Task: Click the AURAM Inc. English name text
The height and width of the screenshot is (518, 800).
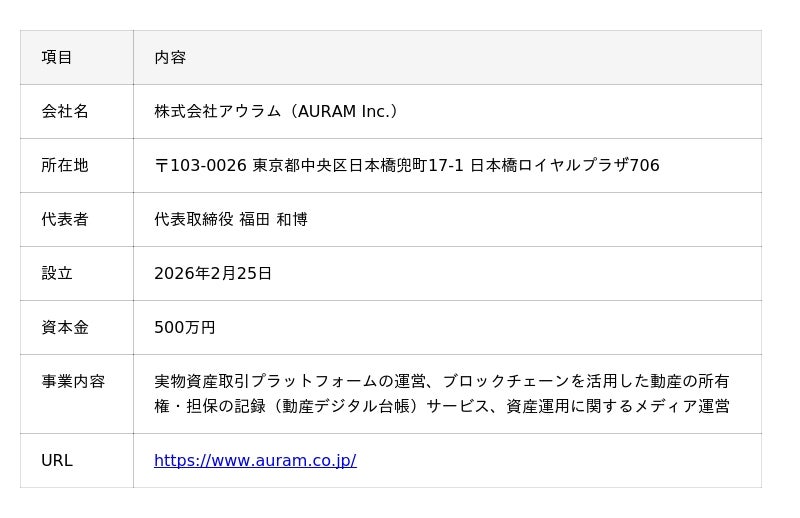Action: point(343,111)
